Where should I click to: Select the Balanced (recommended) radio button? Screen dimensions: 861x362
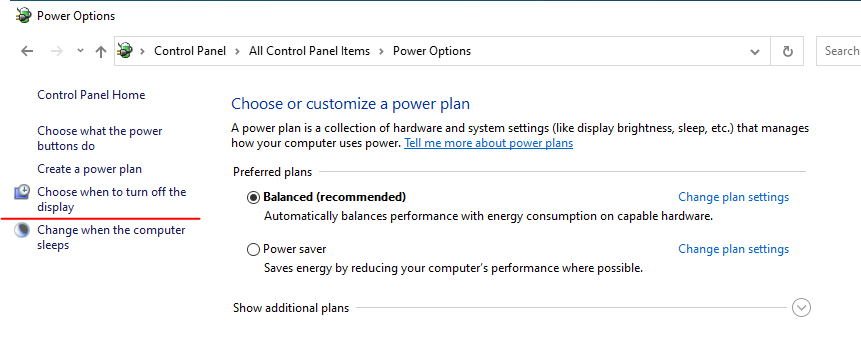(x=253, y=198)
